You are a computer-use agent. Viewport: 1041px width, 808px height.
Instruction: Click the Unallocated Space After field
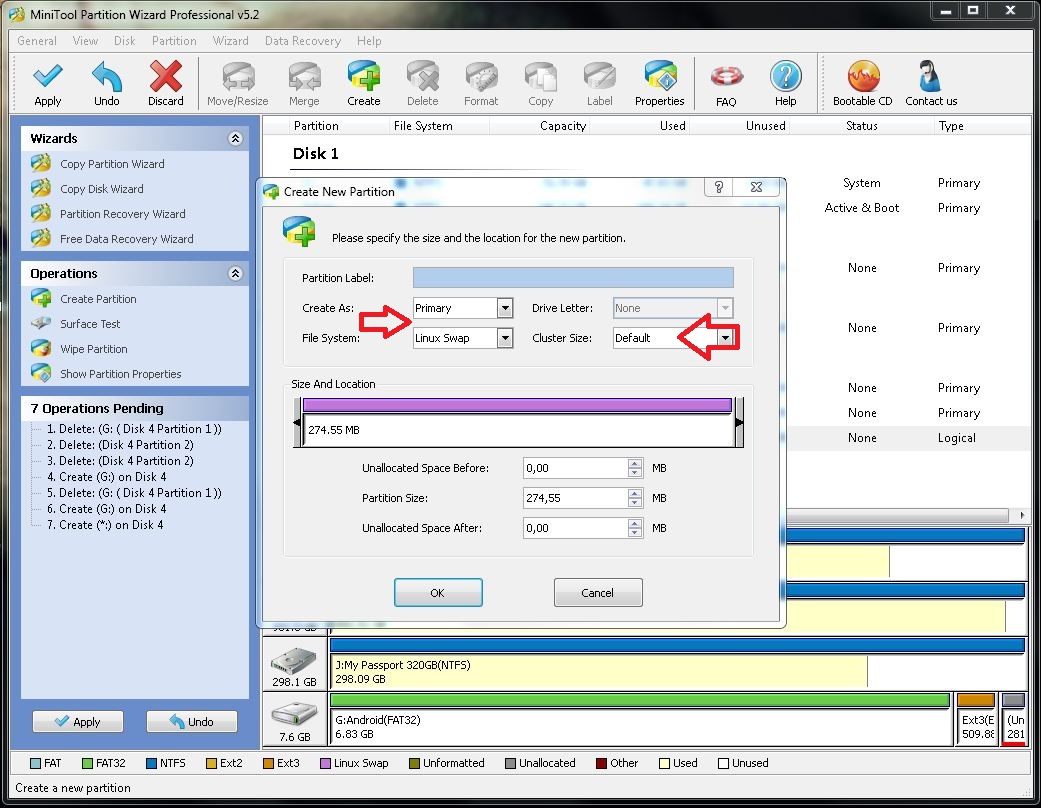point(576,528)
